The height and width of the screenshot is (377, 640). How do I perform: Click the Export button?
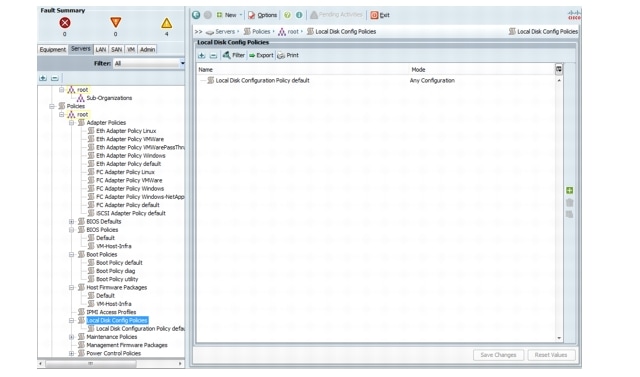261,55
